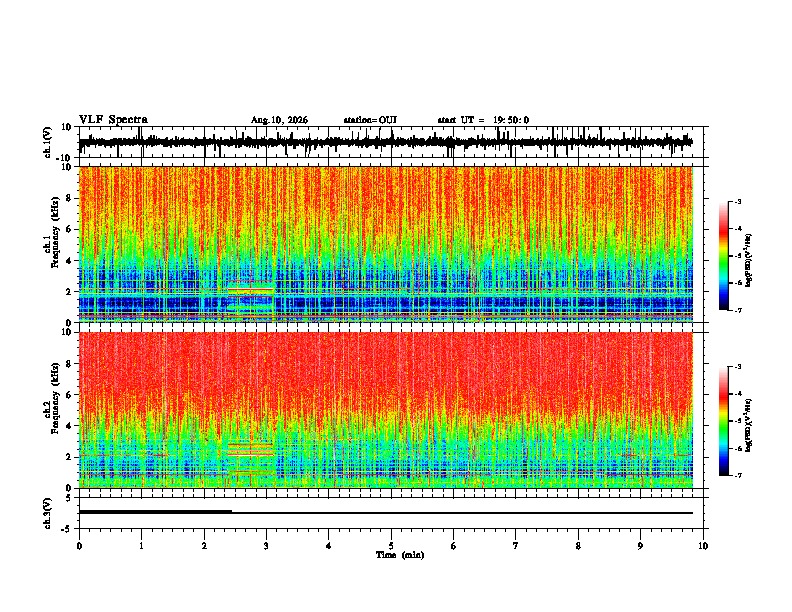Viewport: 792px width, 612px height.
Task: Select the date text "Aug.10, 2026"
Action: click(279, 120)
